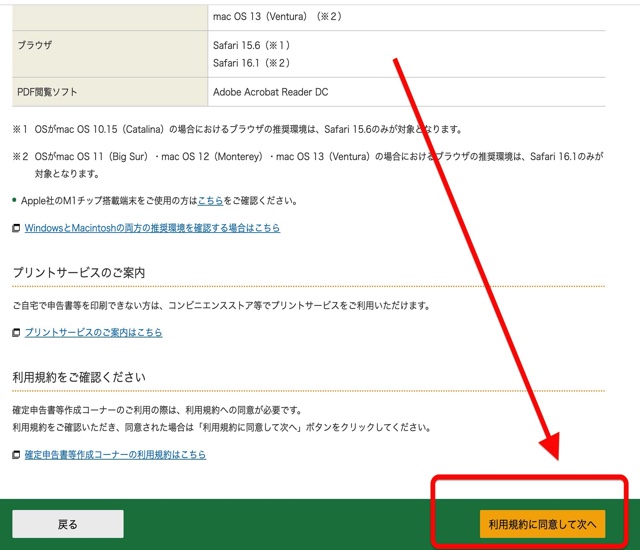
Task: Click the window icon beside the プリントサービス link
Action: (x=16, y=333)
